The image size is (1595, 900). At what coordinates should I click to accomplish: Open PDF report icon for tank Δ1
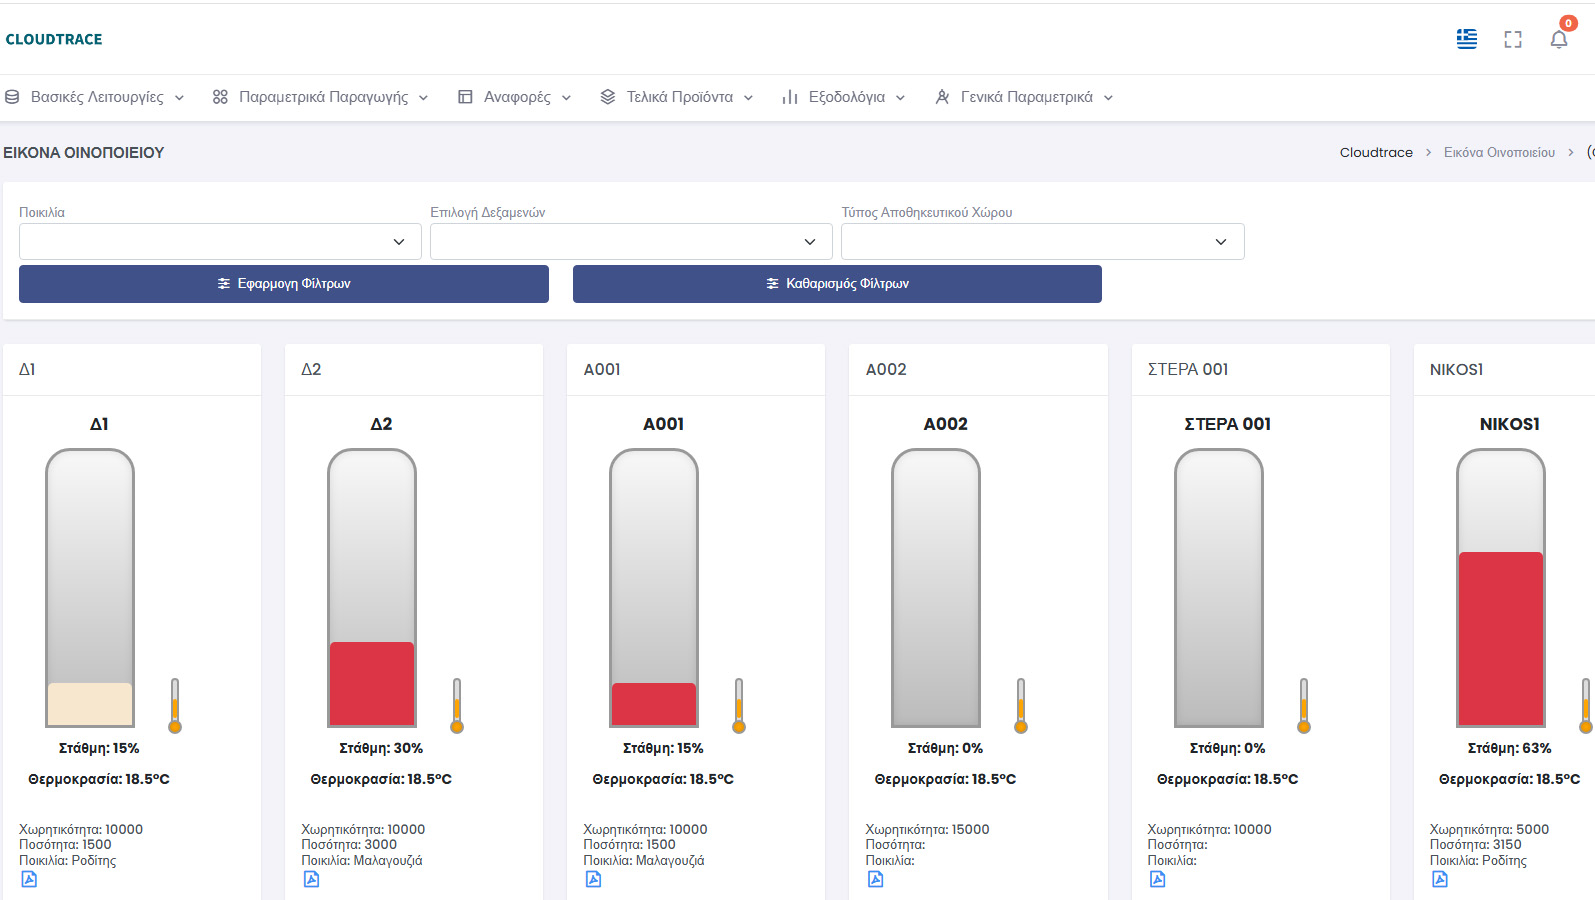(x=29, y=879)
